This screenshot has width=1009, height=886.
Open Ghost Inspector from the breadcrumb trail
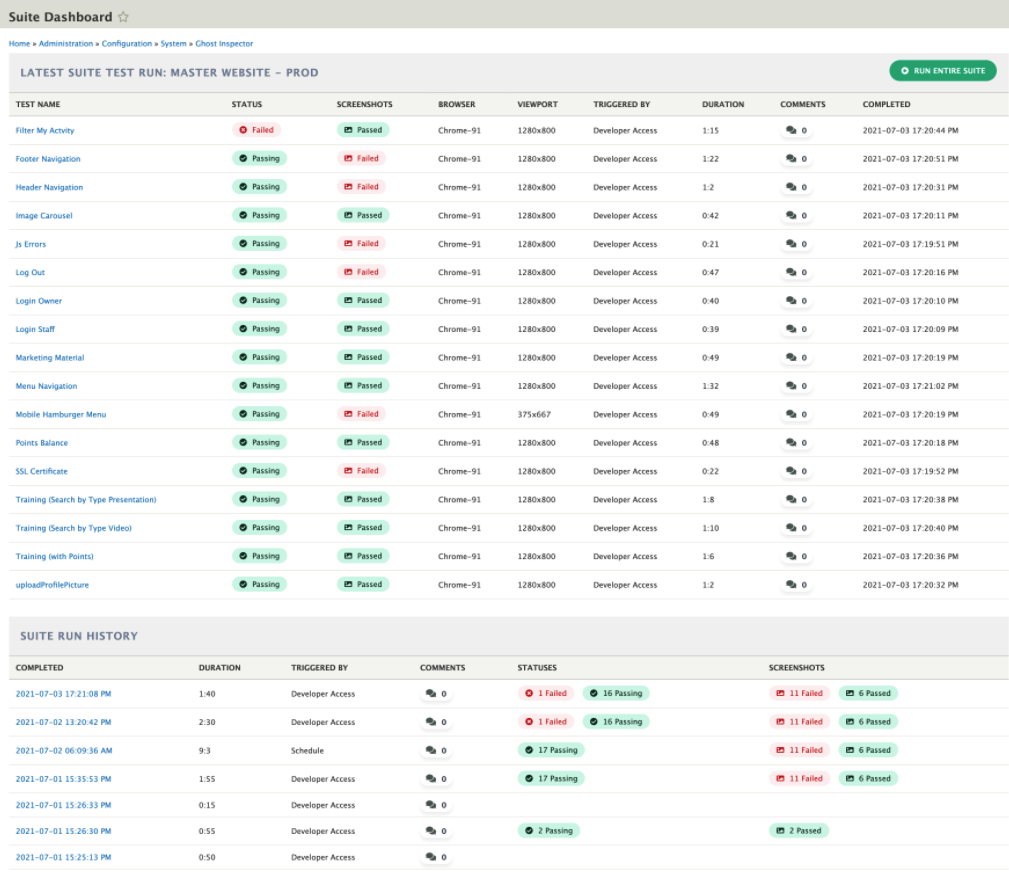coord(223,43)
